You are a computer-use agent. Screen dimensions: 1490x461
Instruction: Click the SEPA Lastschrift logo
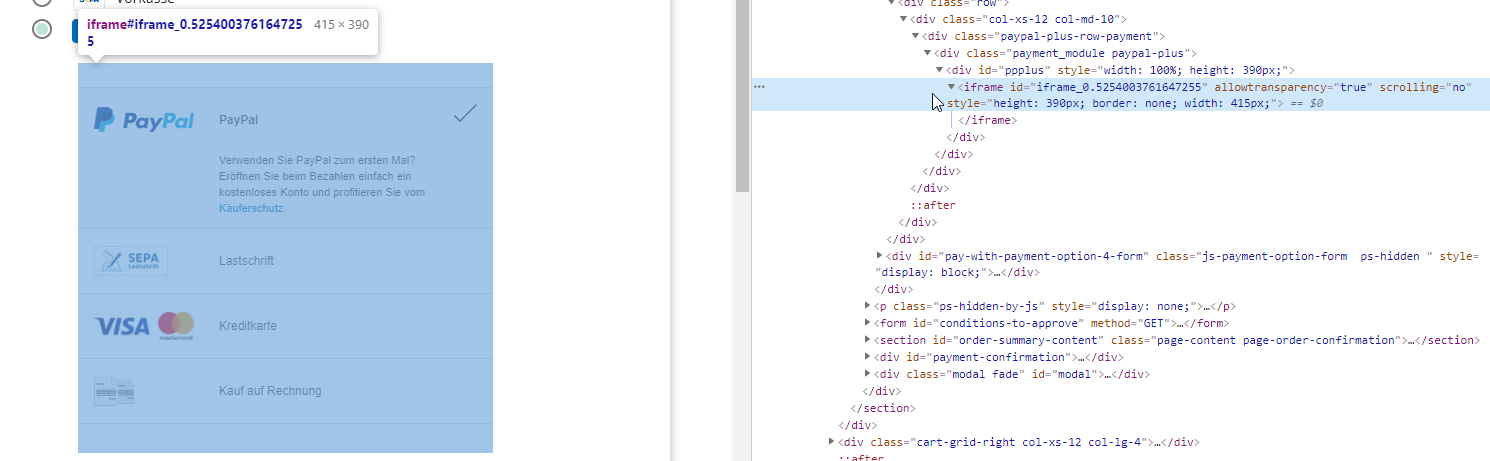(131, 261)
